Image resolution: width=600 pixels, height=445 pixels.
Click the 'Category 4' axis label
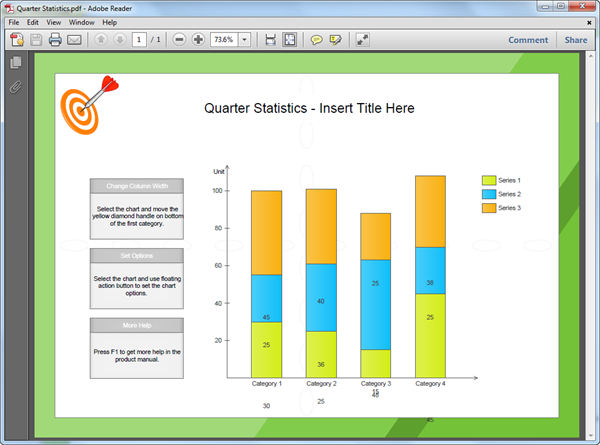click(430, 383)
